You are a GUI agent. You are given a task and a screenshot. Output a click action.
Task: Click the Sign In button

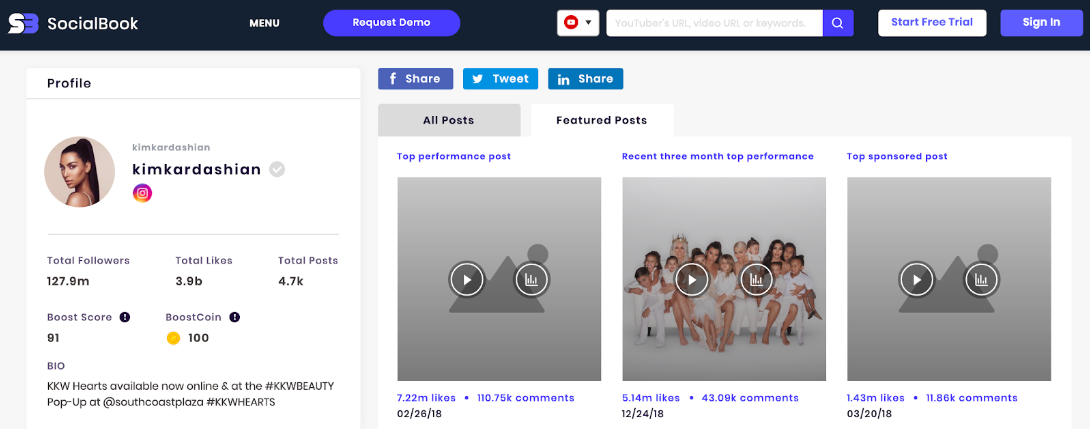1041,23
